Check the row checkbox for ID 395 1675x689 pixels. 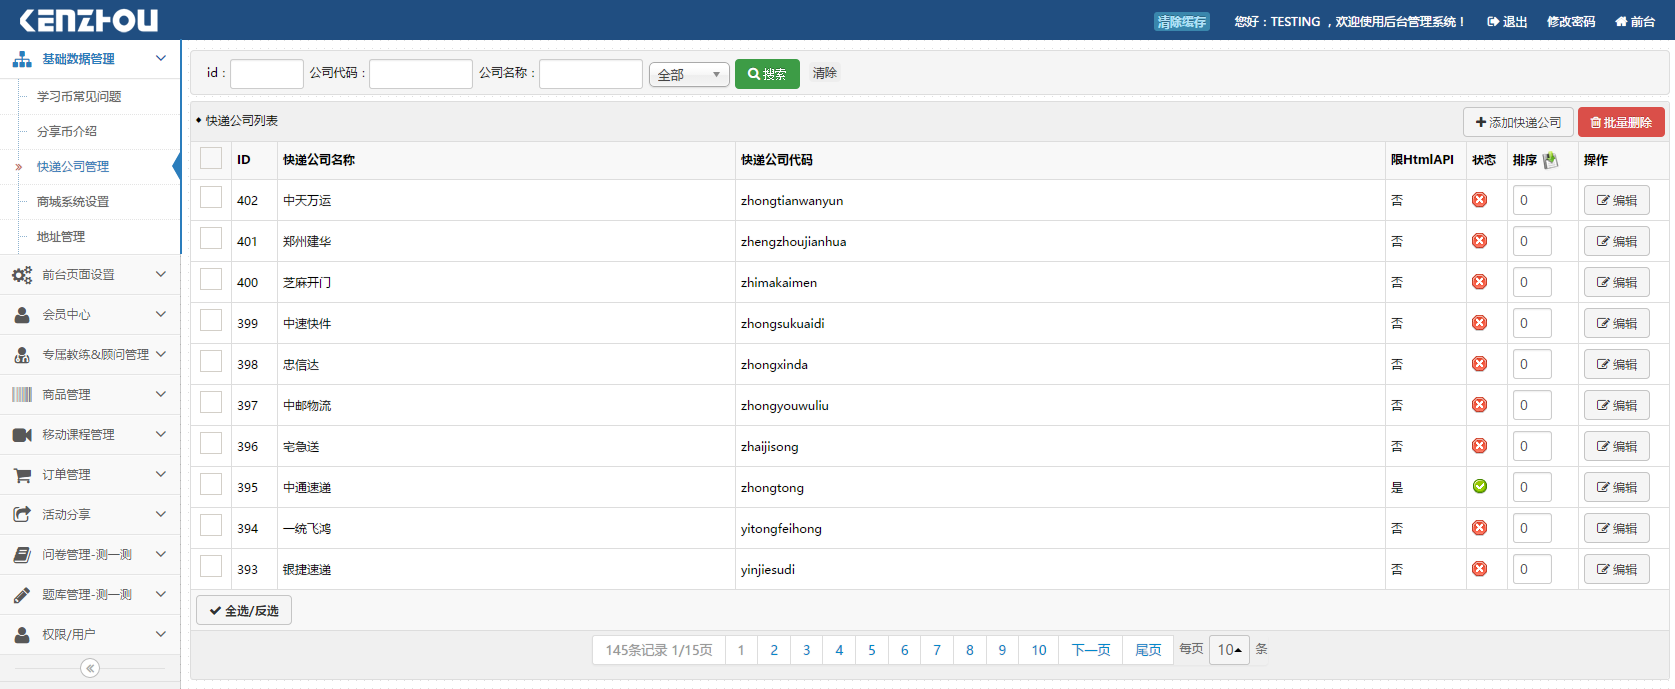pyautogui.click(x=211, y=484)
